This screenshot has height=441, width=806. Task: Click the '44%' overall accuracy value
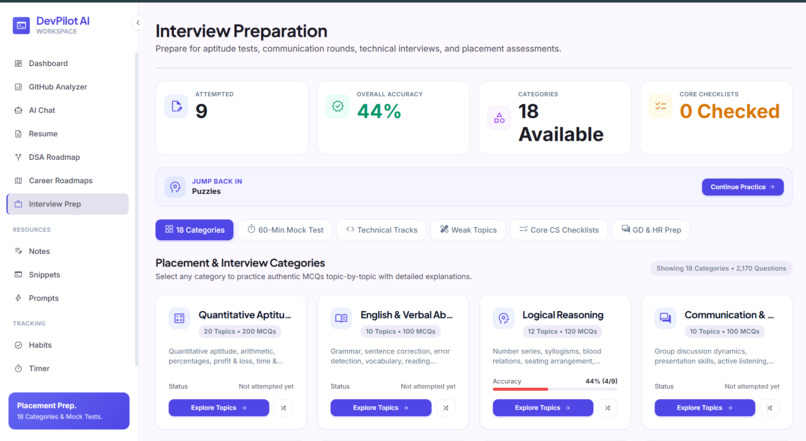coord(379,111)
